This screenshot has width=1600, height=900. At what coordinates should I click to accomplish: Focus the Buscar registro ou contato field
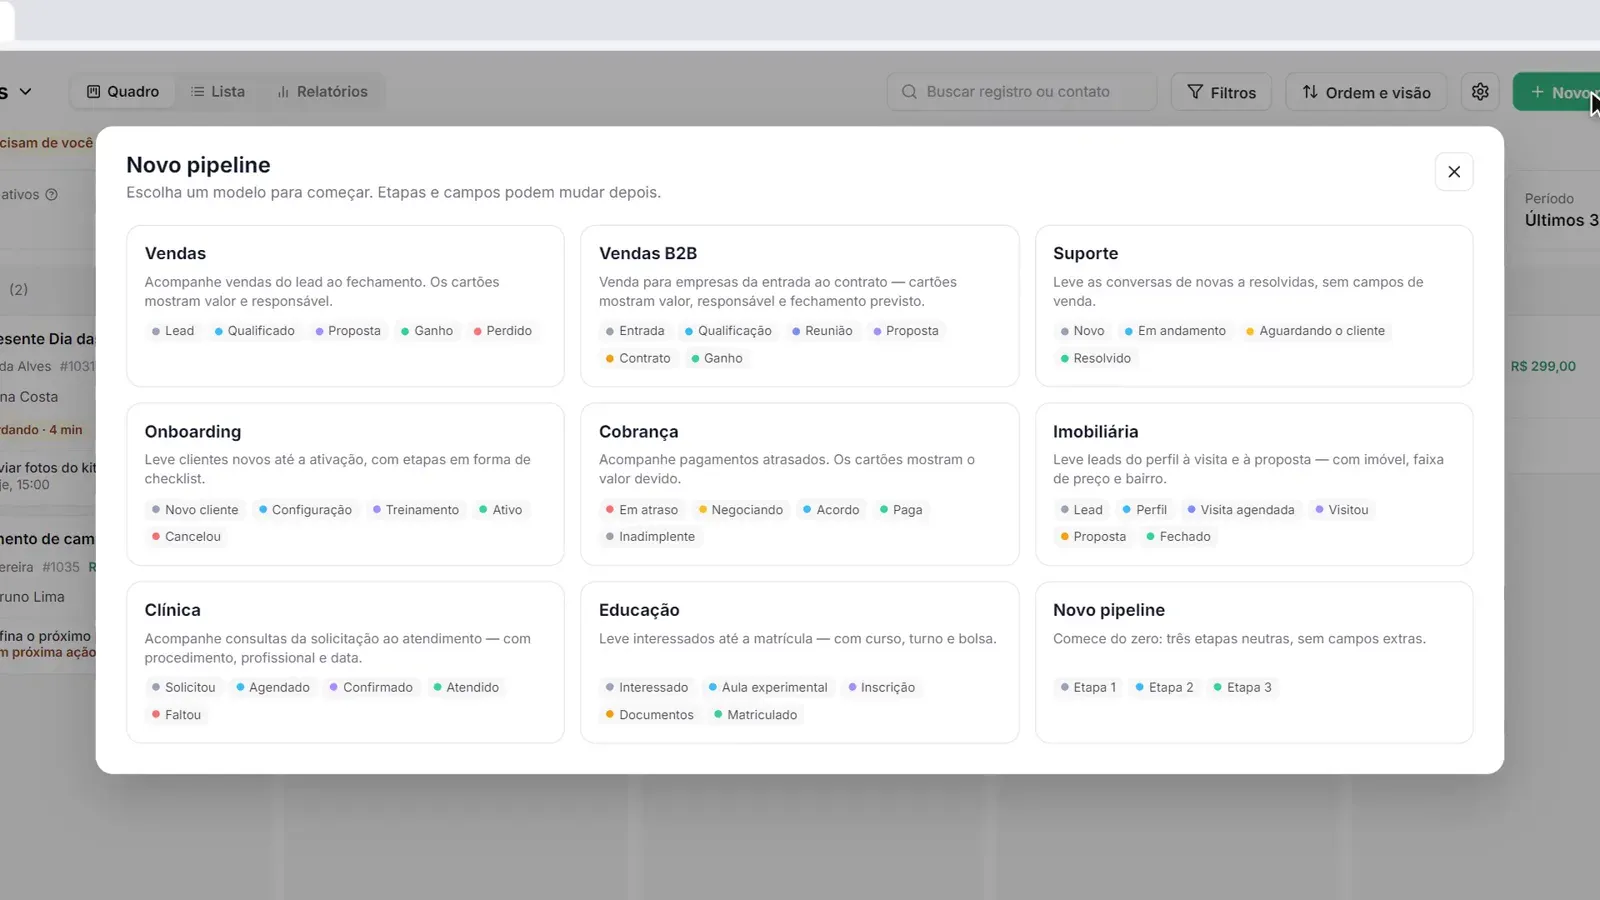pos(1022,92)
